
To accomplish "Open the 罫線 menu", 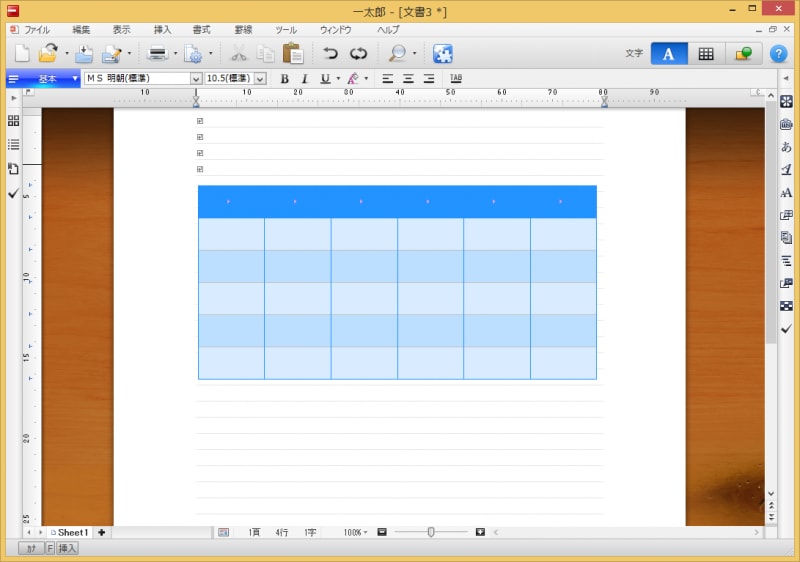I will 243,30.
